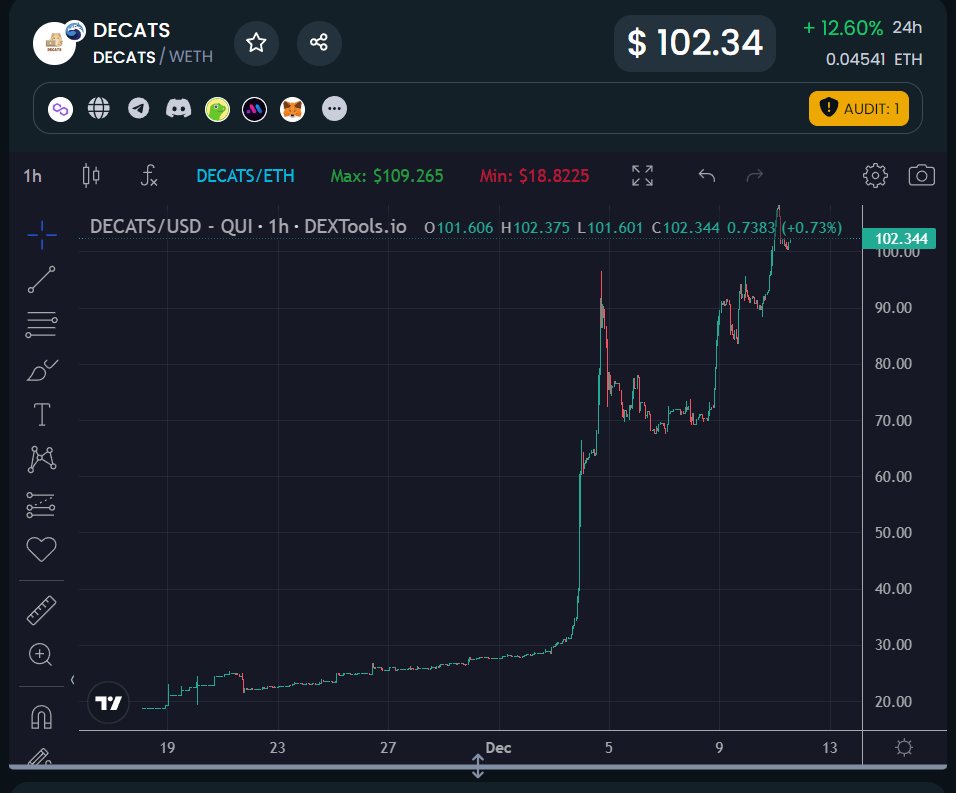The height and width of the screenshot is (793, 956).
Task: Select the text annotation tool
Action: 41,414
